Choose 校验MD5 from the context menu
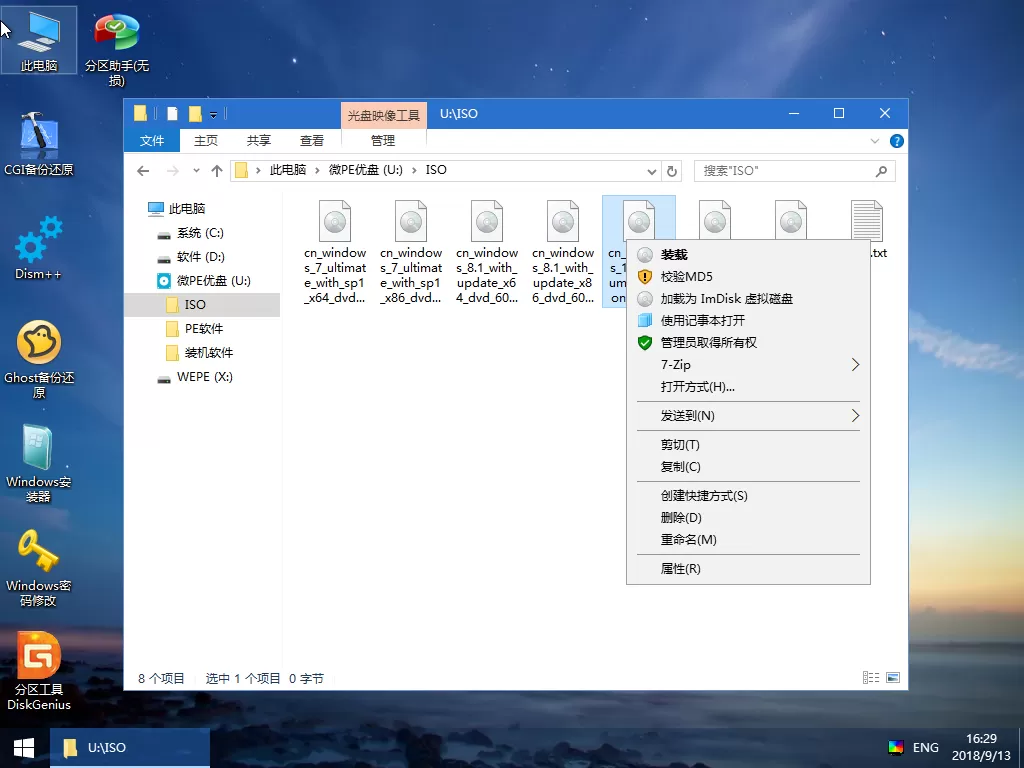The width and height of the screenshot is (1024, 768). [x=685, y=278]
